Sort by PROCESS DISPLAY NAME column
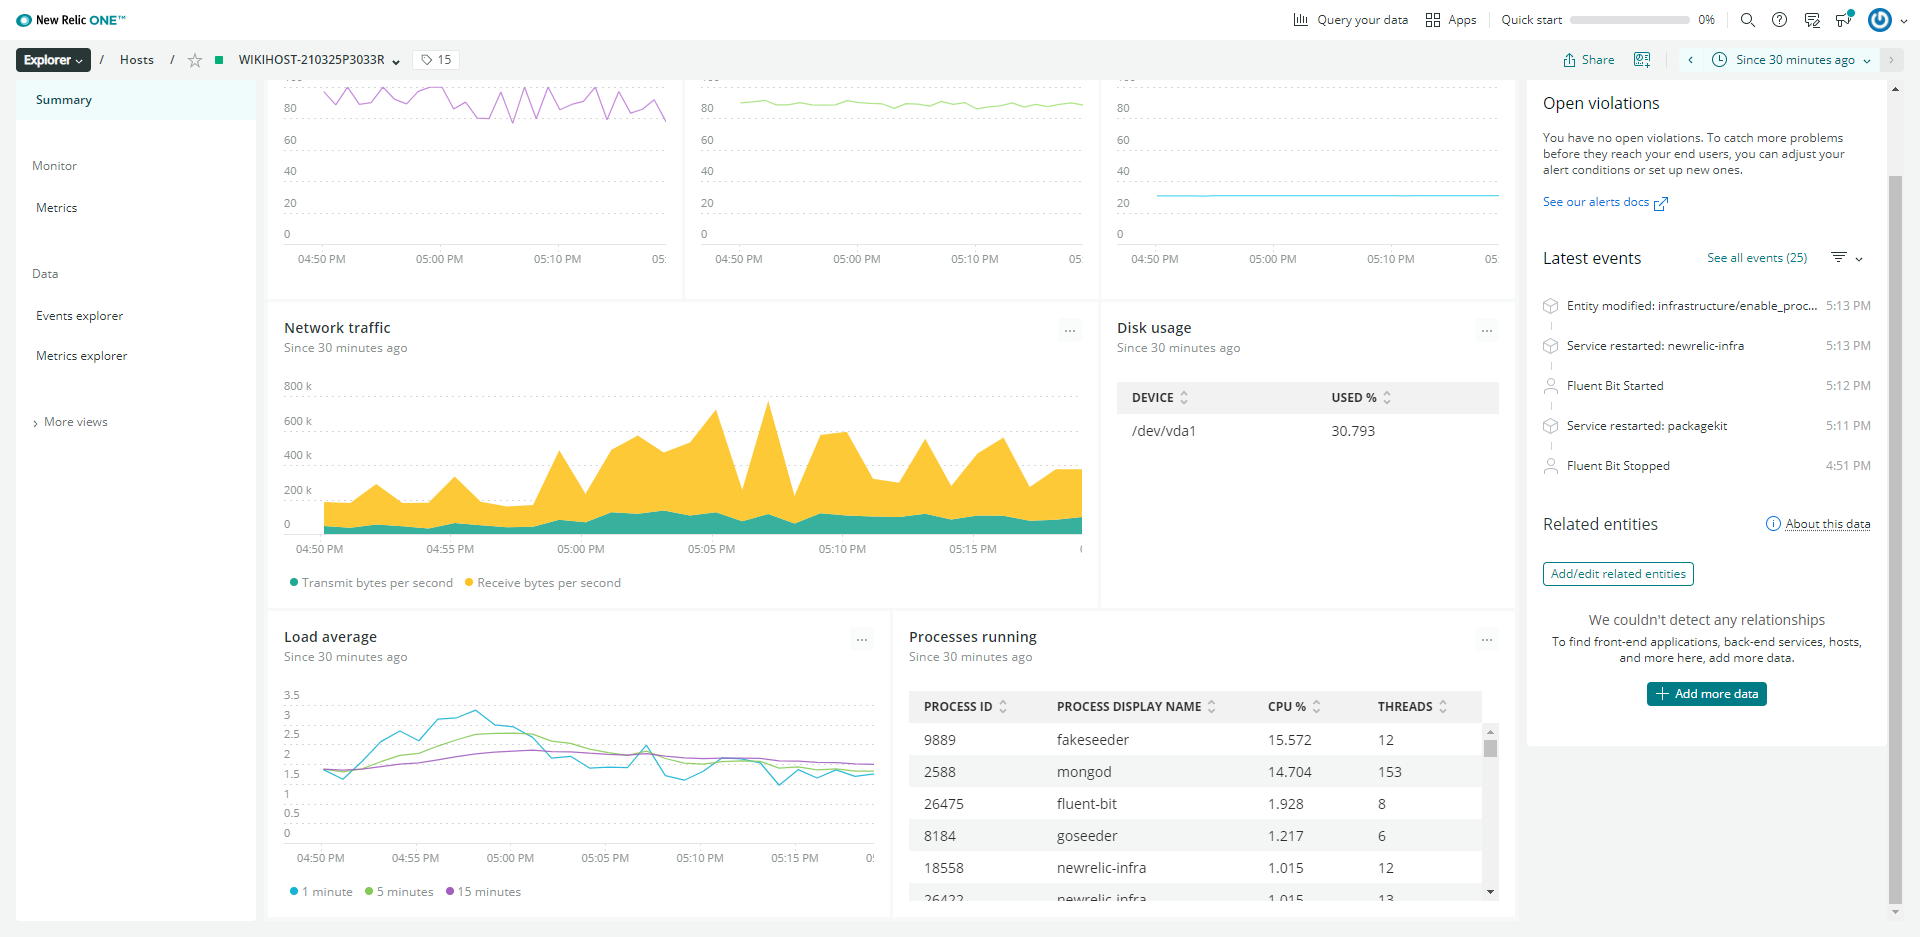Viewport: 1920px width, 937px height. point(1212,707)
